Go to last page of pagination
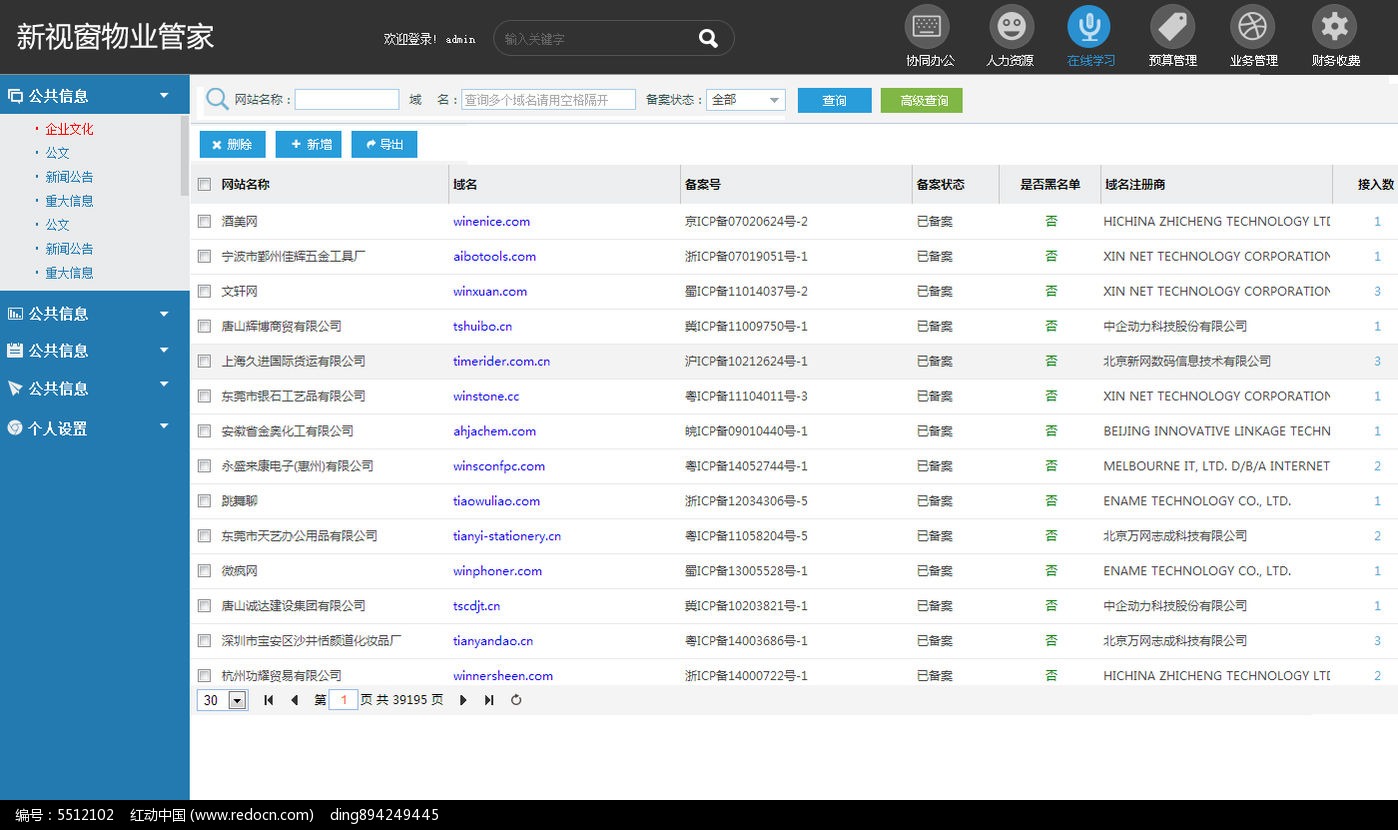 tap(489, 700)
